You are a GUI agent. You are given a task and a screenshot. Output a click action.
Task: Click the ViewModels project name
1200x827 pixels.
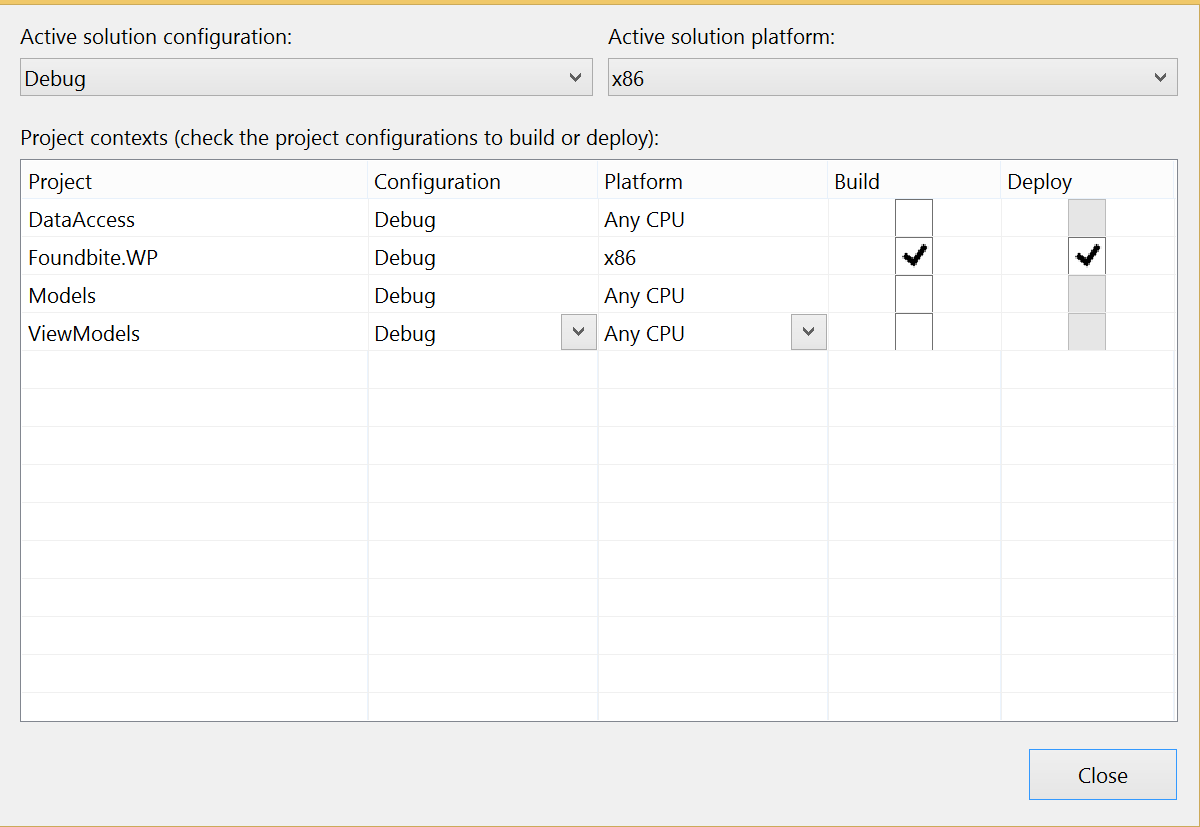84,334
